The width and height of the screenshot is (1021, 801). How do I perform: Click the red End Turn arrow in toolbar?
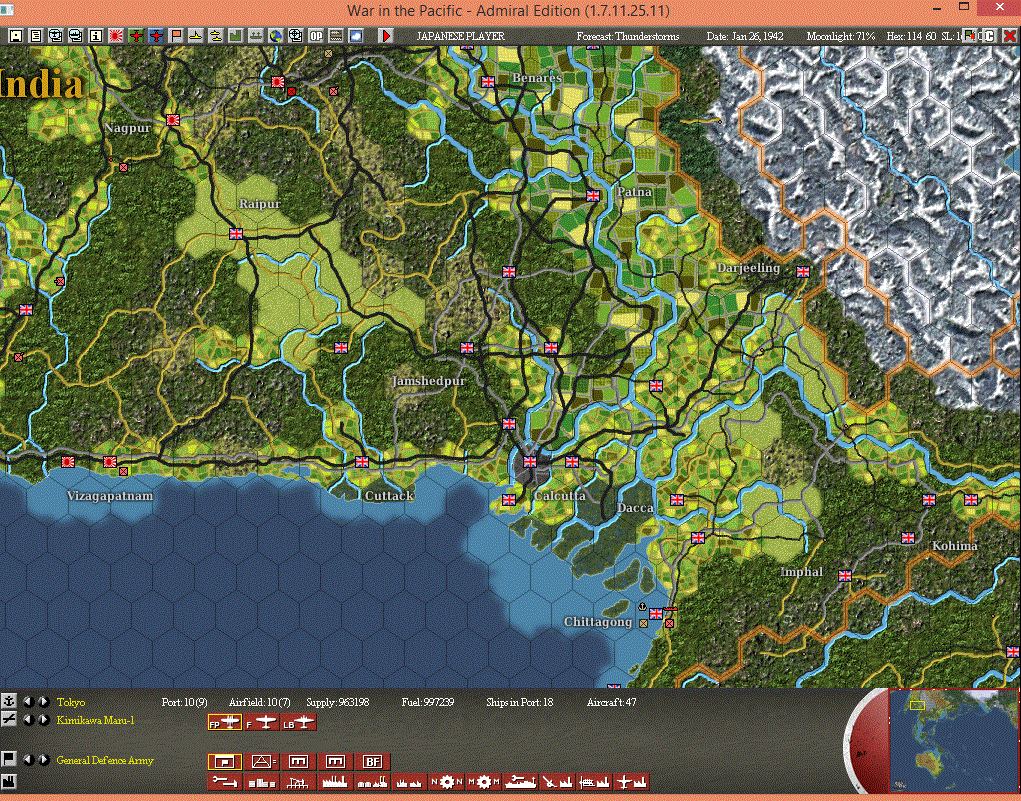coord(386,36)
